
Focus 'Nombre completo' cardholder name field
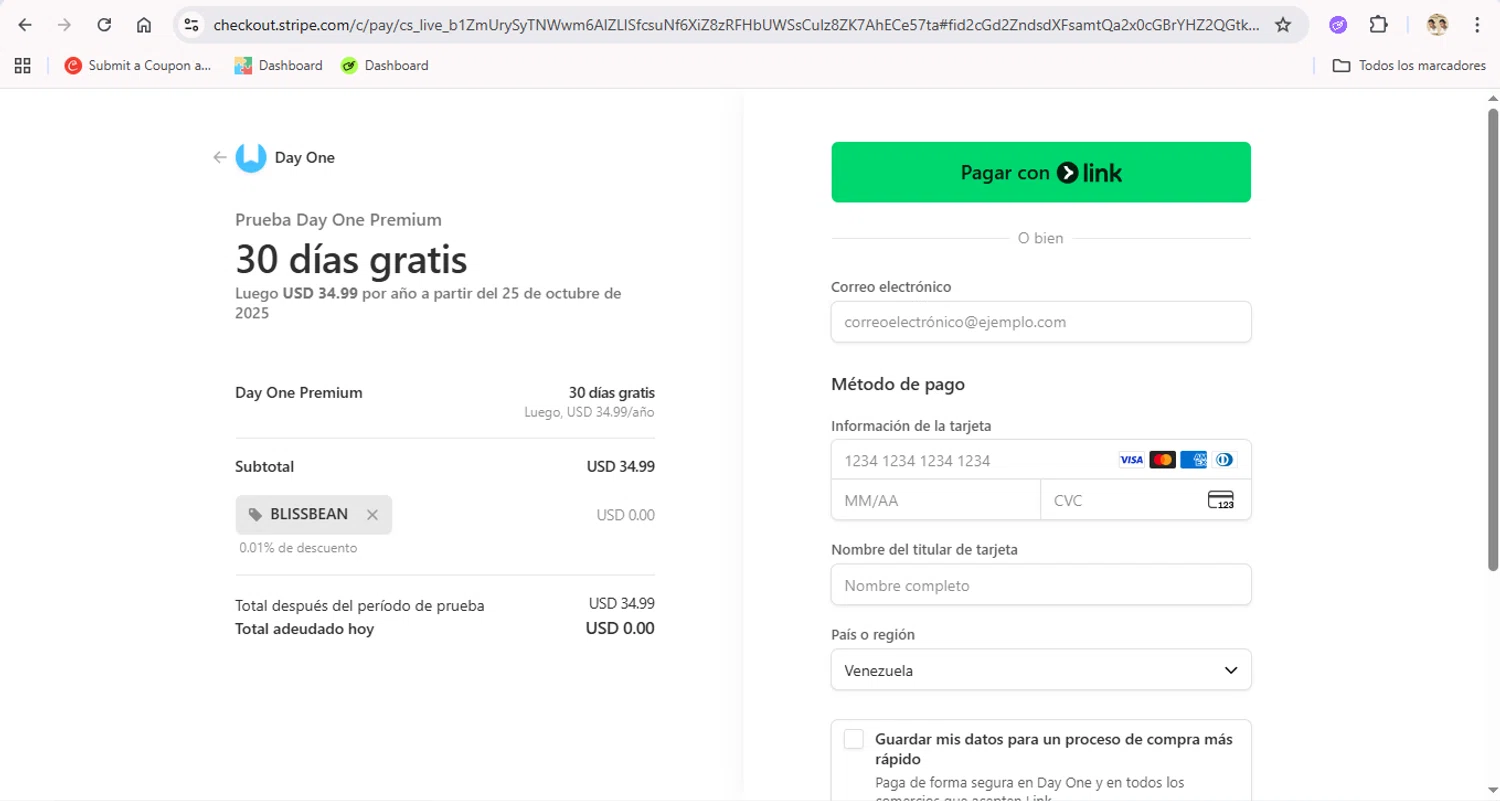point(1041,585)
